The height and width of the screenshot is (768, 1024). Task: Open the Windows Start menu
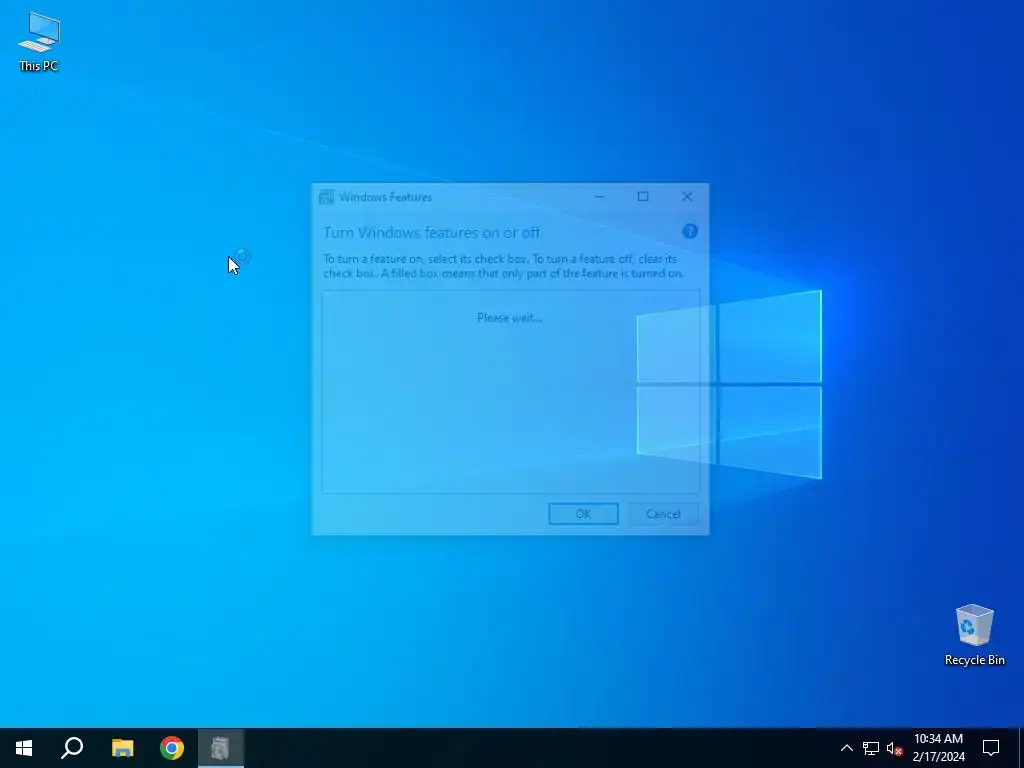click(24, 748)
